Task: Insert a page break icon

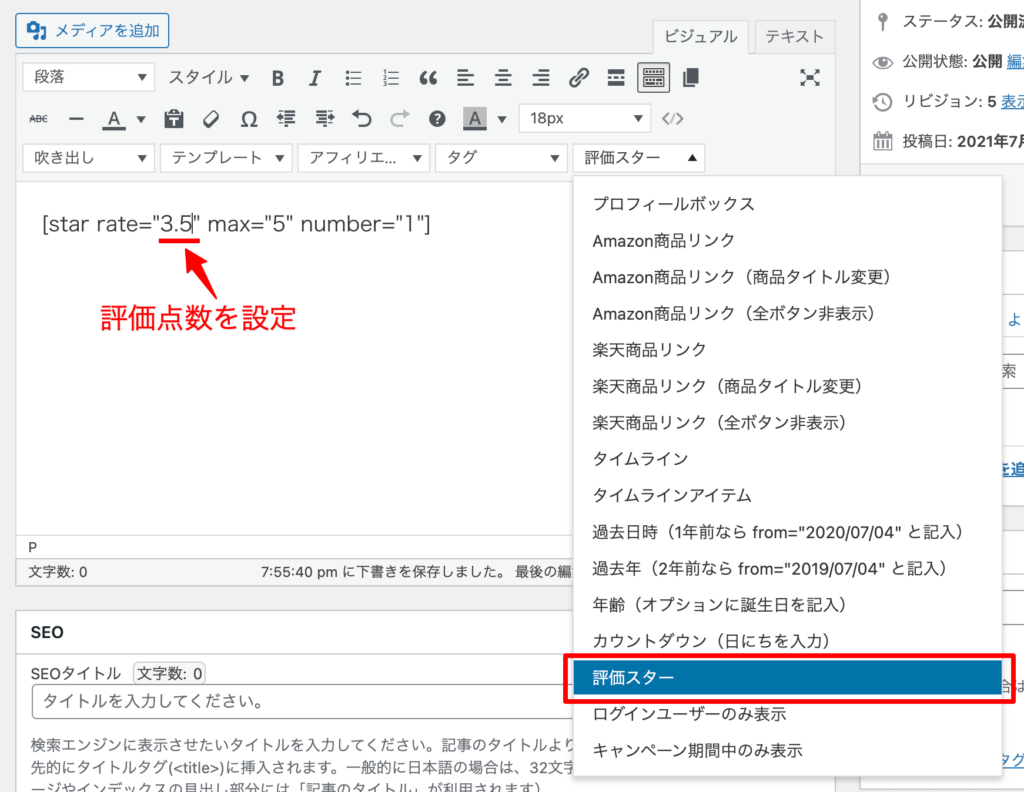Action: [691, 78]
